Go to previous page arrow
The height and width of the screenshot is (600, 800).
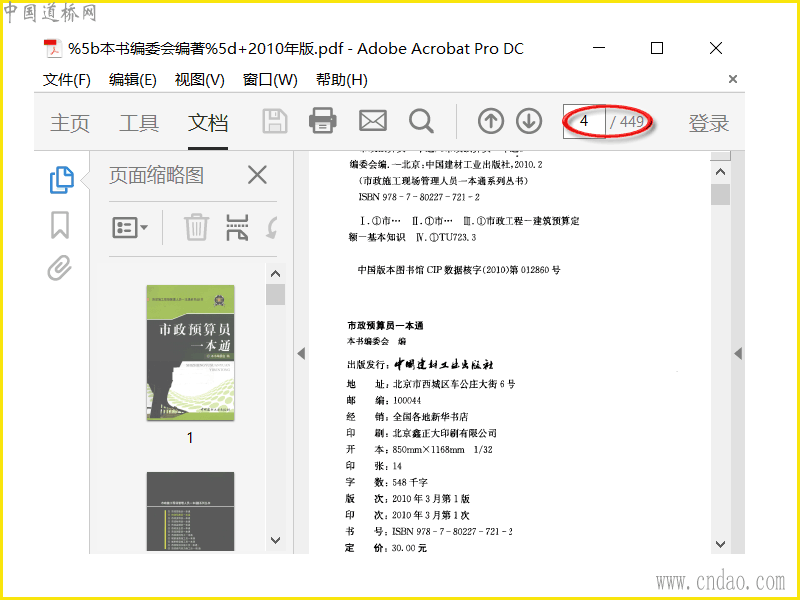491,121
